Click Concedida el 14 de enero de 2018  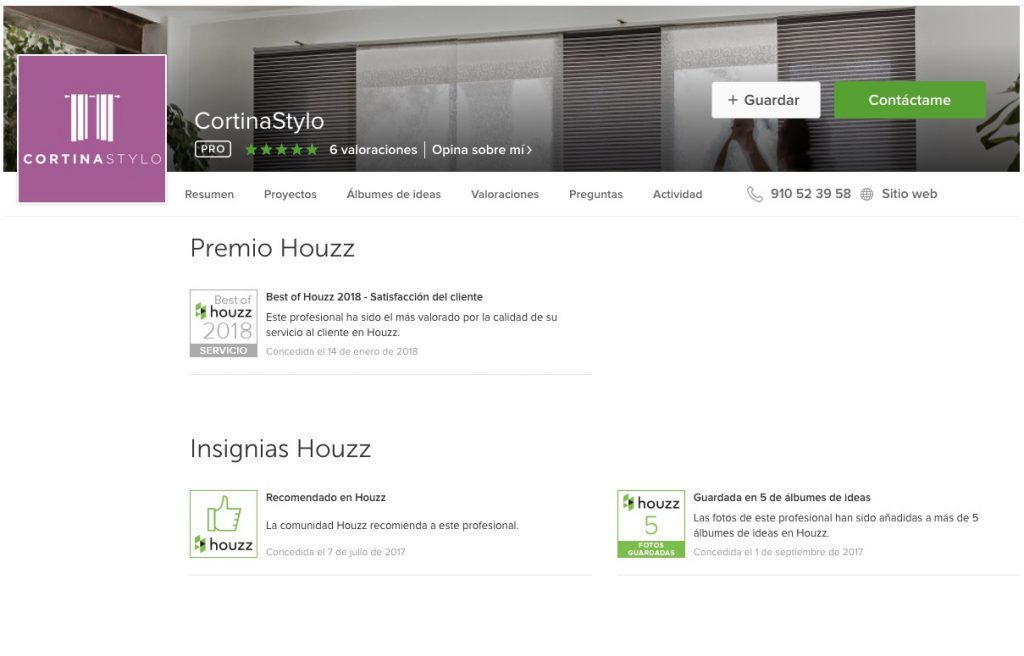click(x=342, y=352)
